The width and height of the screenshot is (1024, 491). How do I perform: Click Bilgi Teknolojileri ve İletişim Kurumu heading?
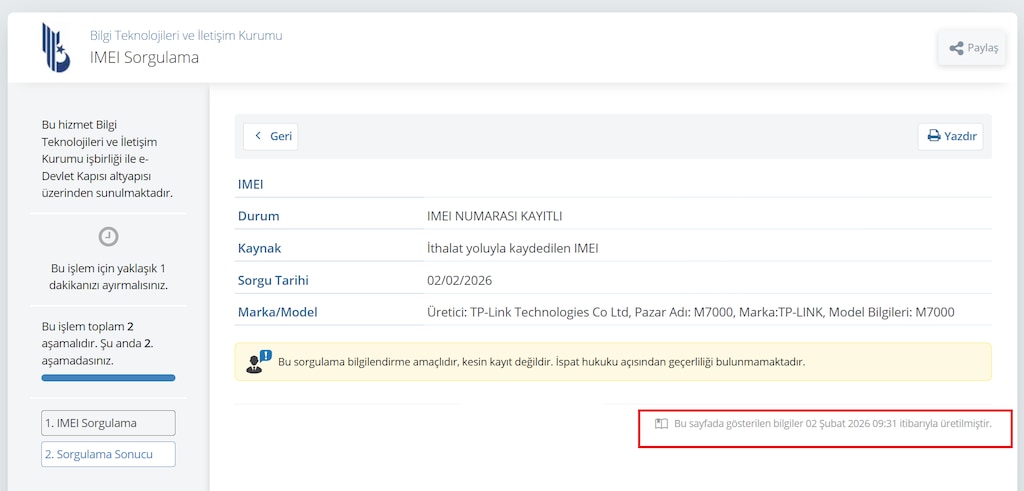186,35
